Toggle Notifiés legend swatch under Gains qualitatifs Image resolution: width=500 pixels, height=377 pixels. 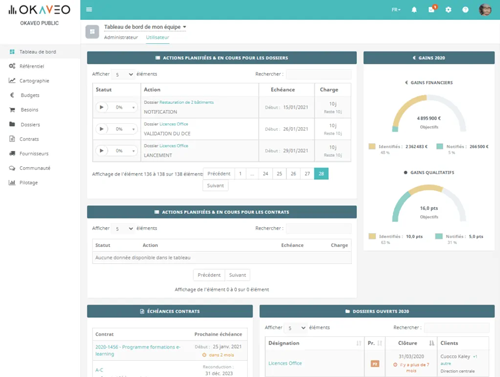[x=439, y=236]
